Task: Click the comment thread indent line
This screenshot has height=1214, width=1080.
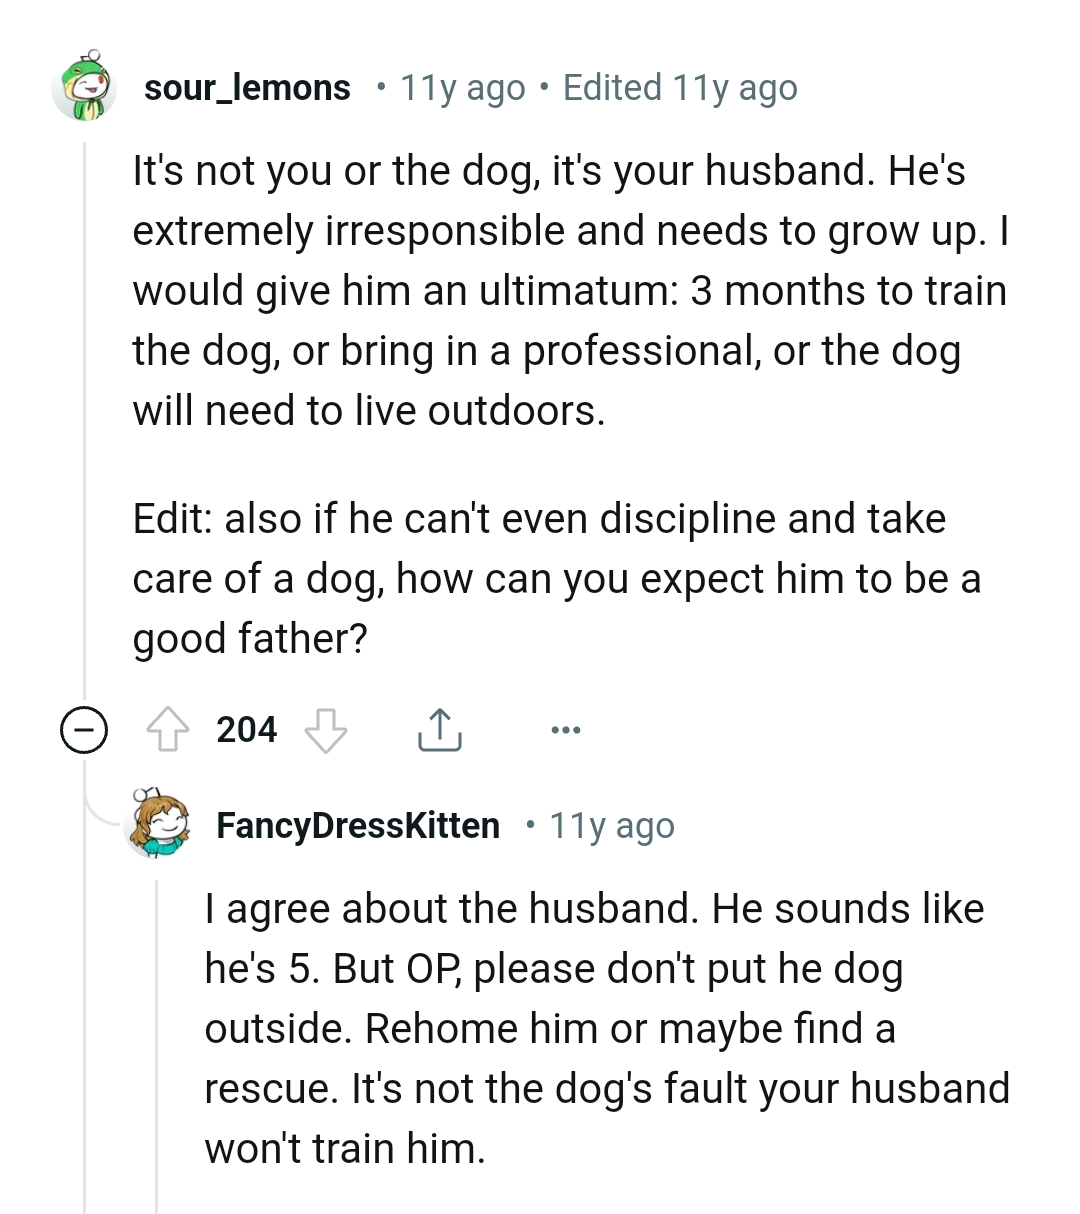Action: tap(85, 400)
